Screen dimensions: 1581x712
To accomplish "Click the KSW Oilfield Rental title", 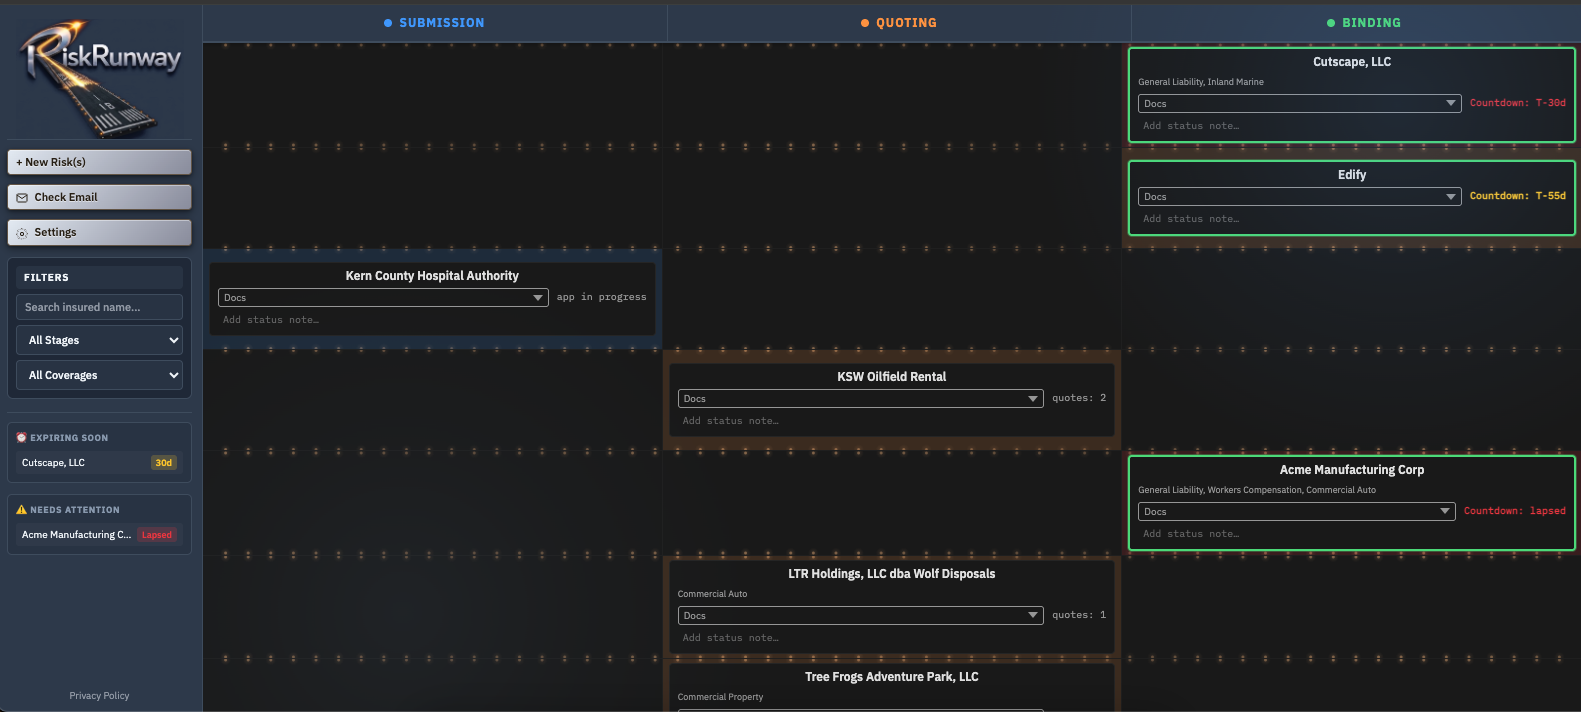I will click(892, 377).
